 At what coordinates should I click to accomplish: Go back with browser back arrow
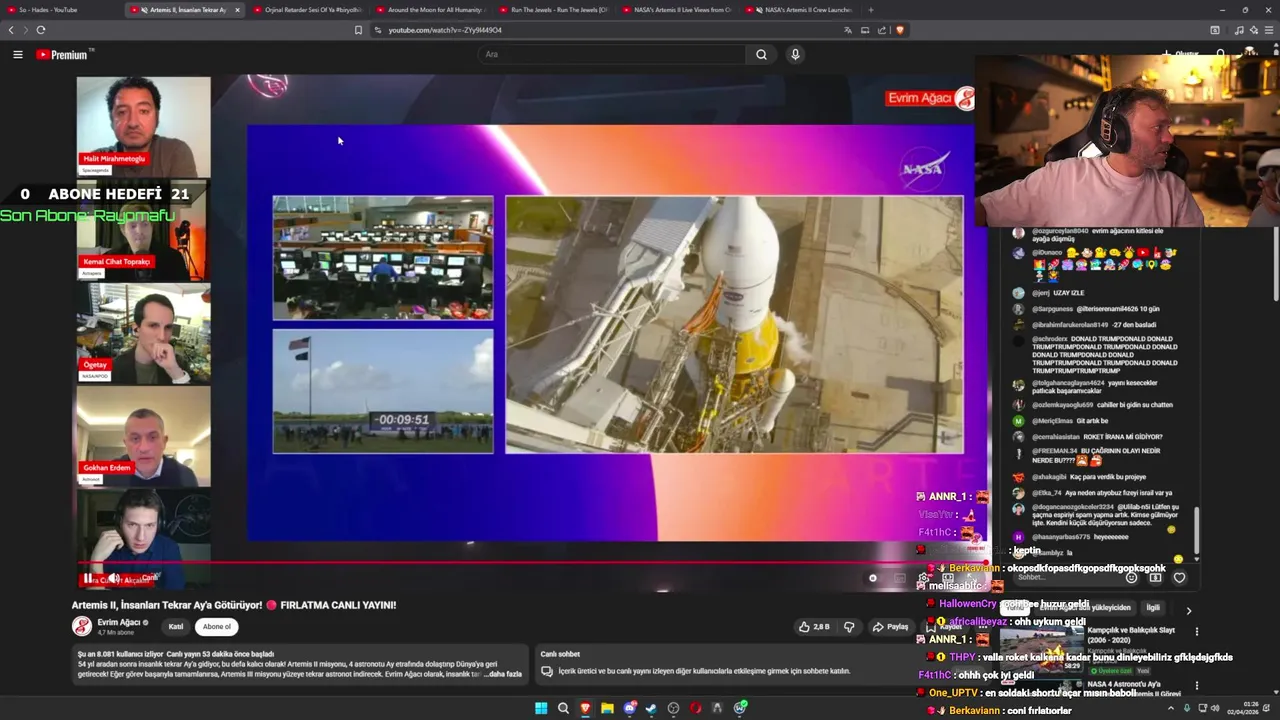pyautogui.click(x=11, y=30)
